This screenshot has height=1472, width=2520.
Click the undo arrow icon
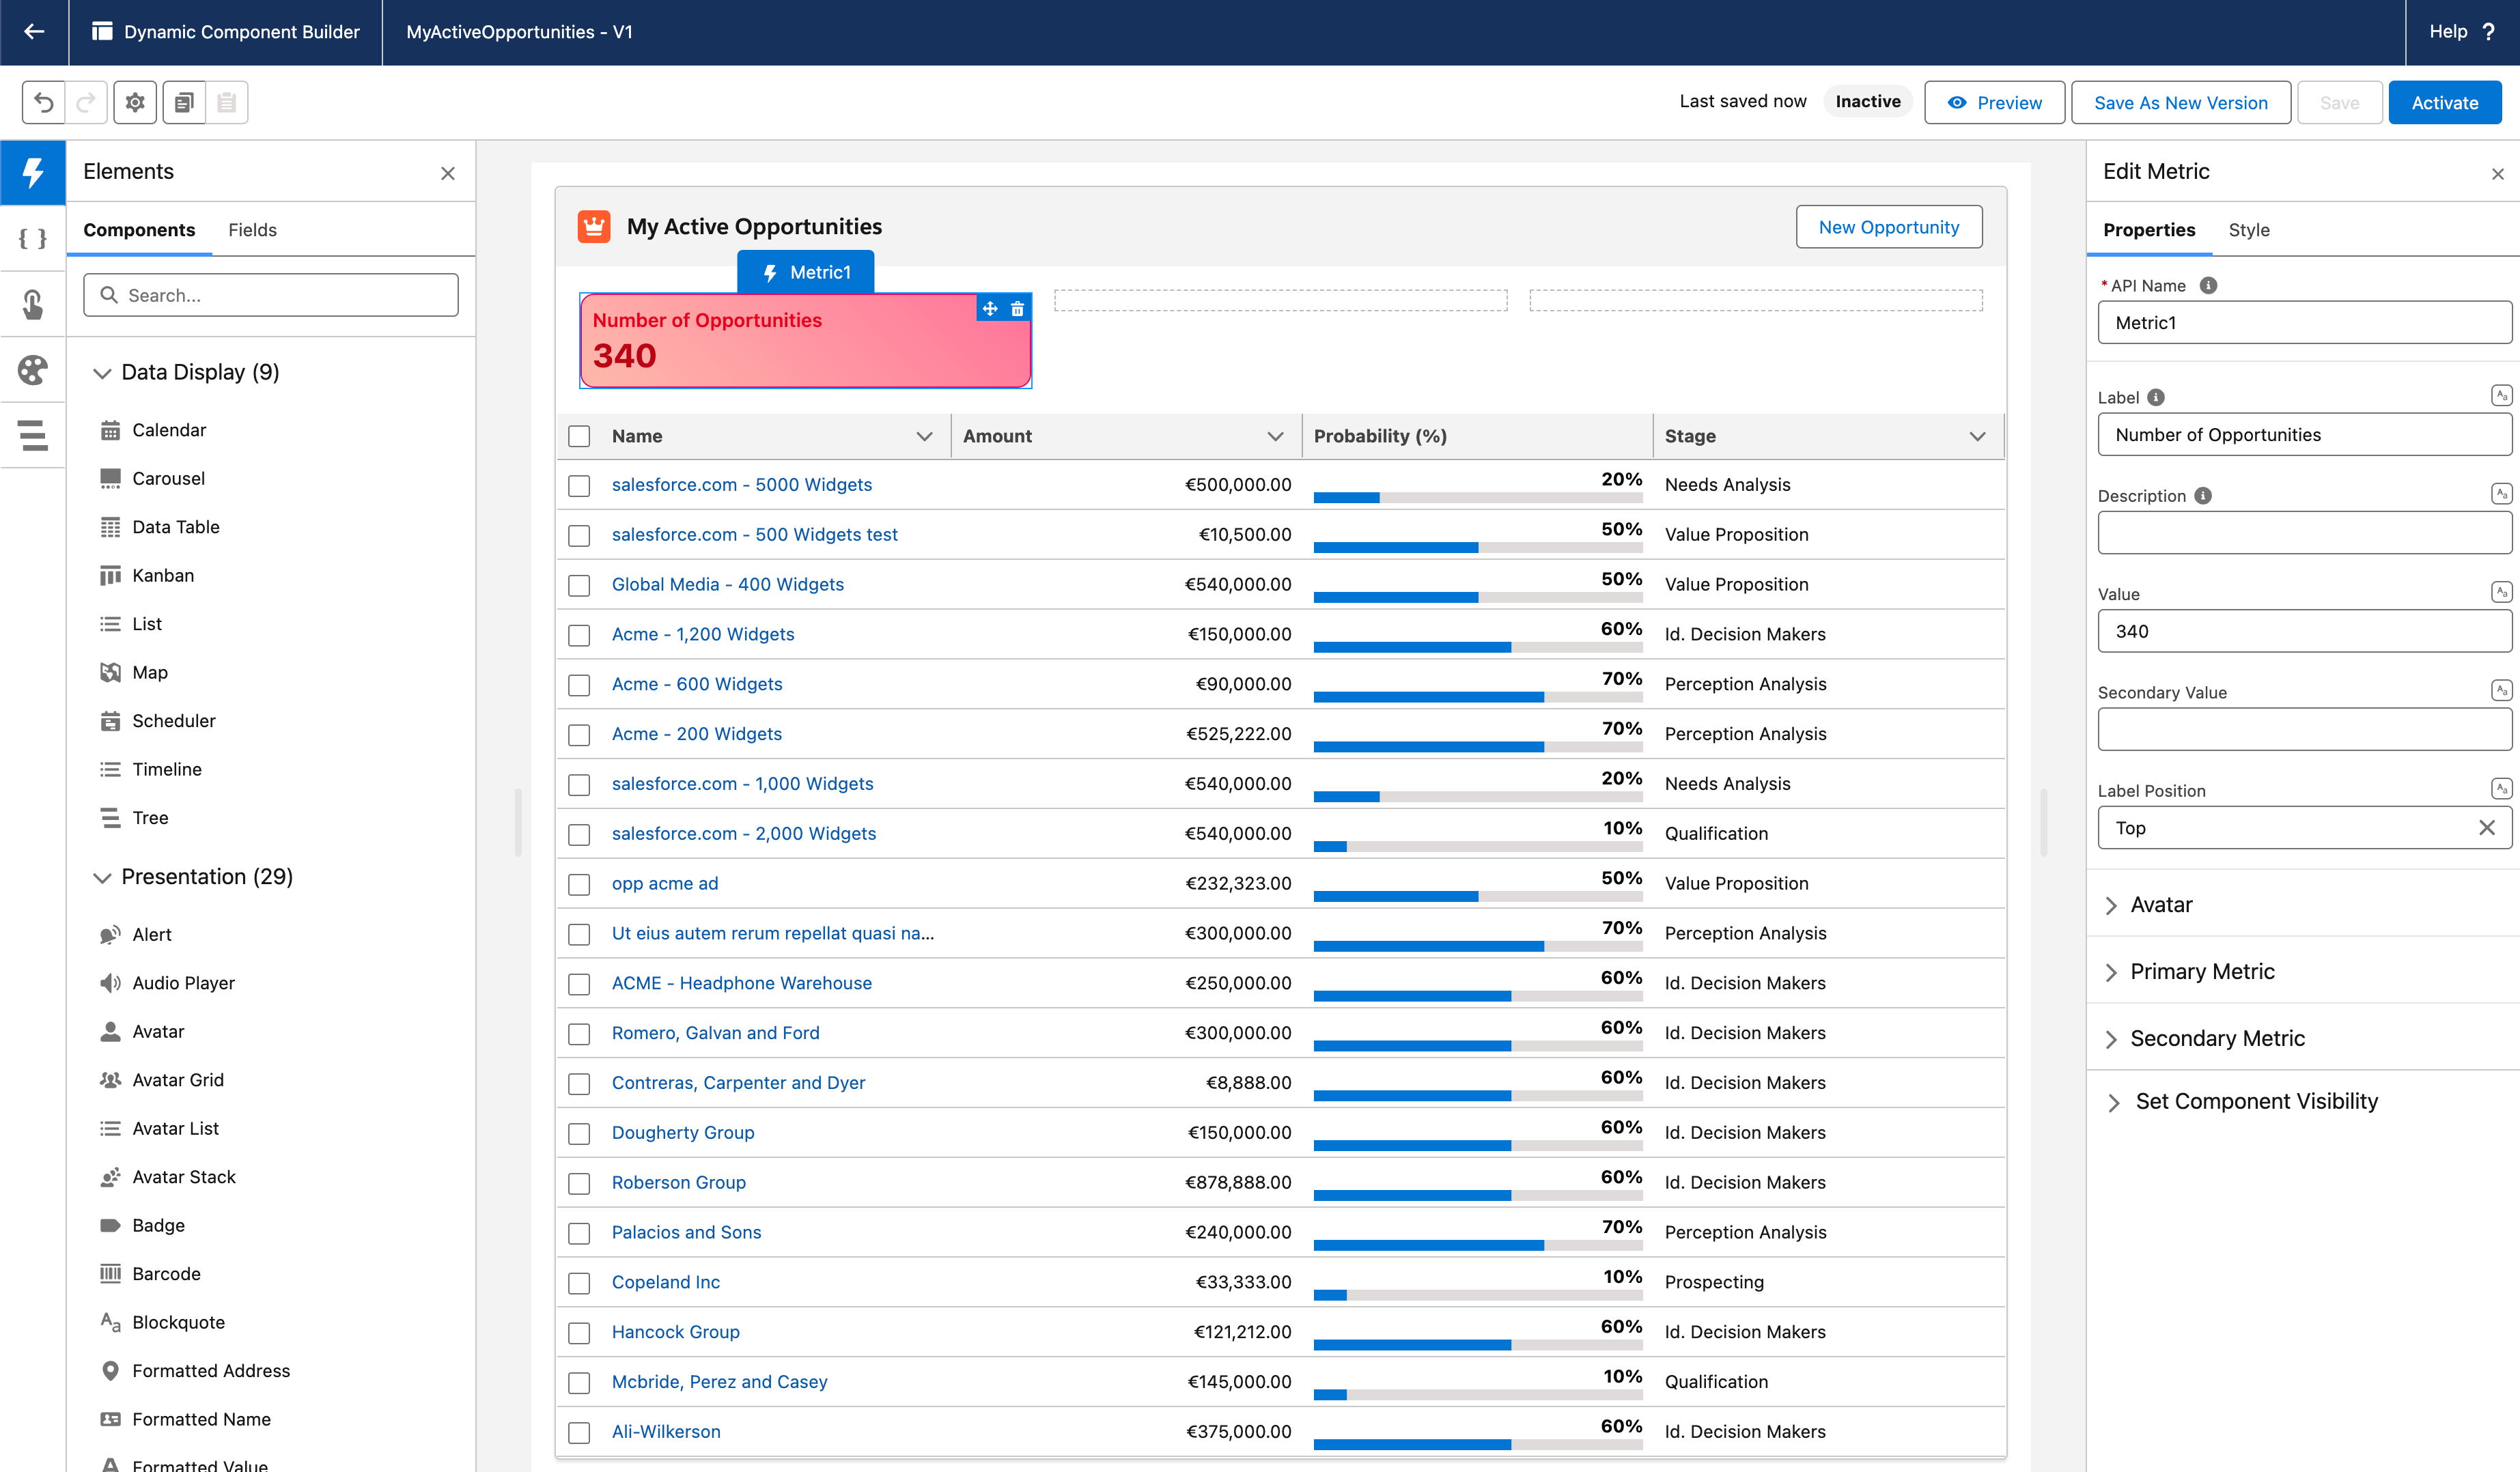44,102
